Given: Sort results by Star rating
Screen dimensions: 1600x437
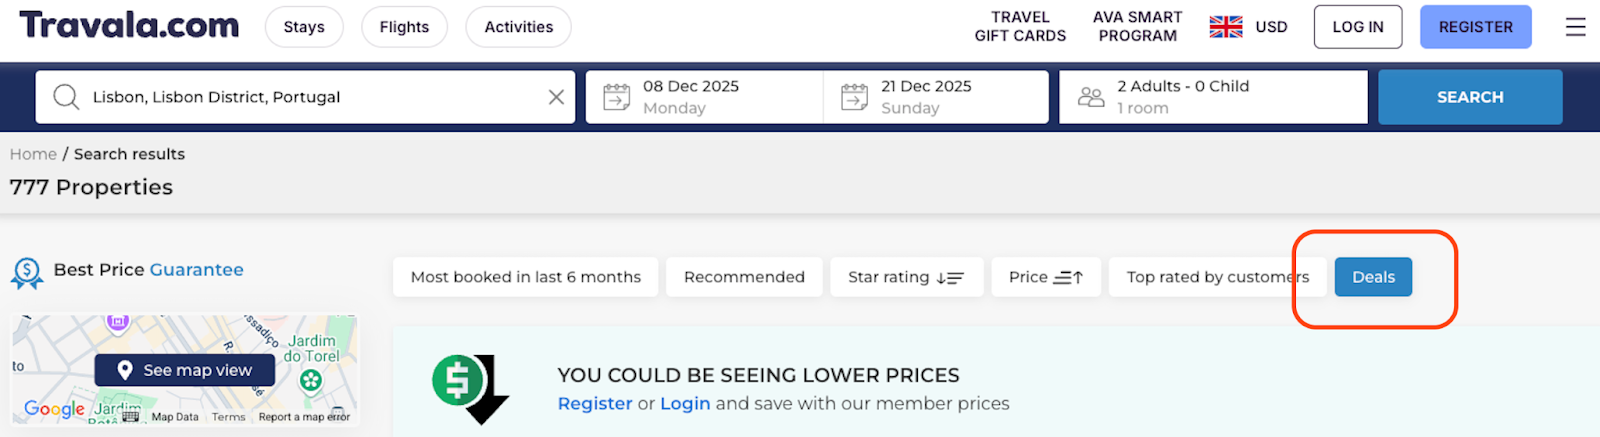Looking at the screenshot, I should click(x=906, y=277).
